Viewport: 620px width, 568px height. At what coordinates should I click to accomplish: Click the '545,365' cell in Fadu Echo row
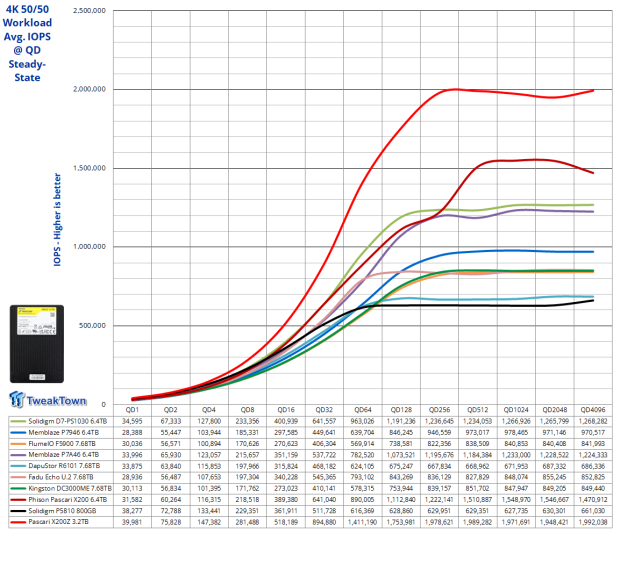tap(324, 477)
